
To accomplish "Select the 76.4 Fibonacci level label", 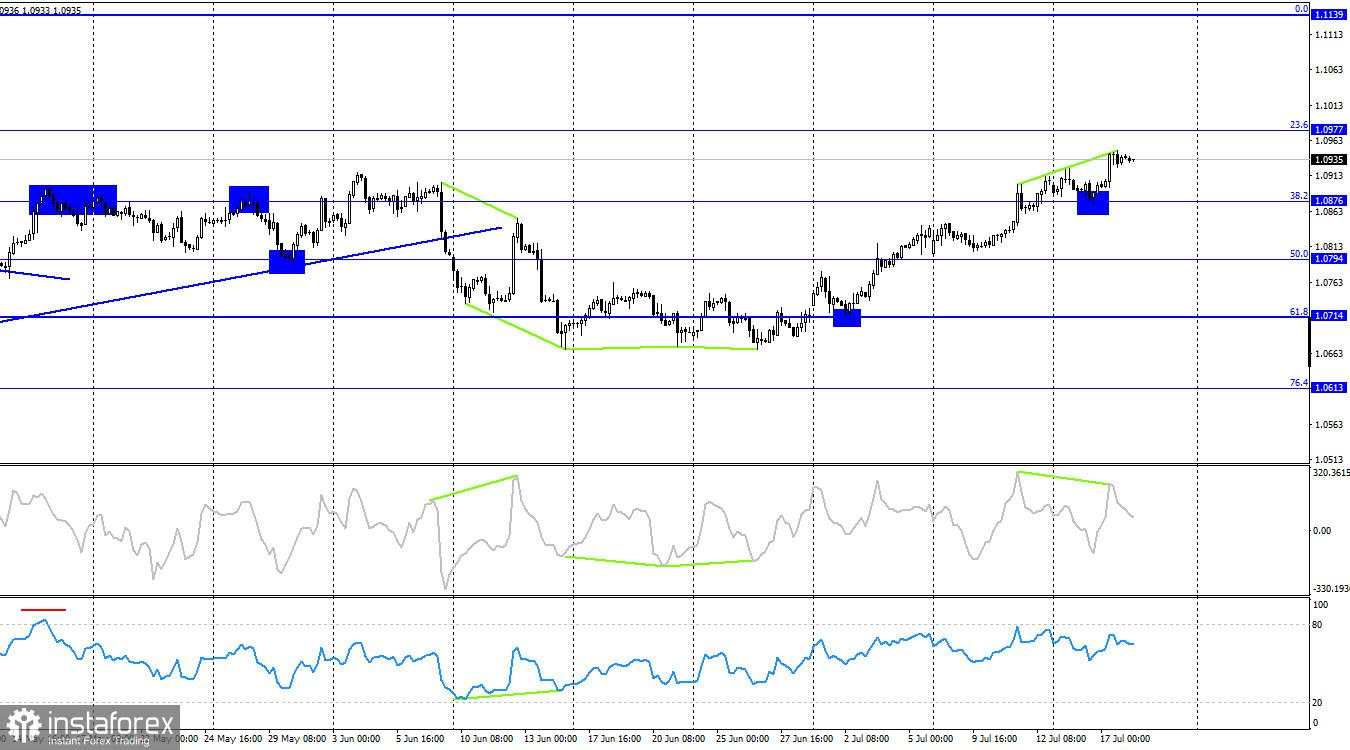I will click(x=1299, y=383).
